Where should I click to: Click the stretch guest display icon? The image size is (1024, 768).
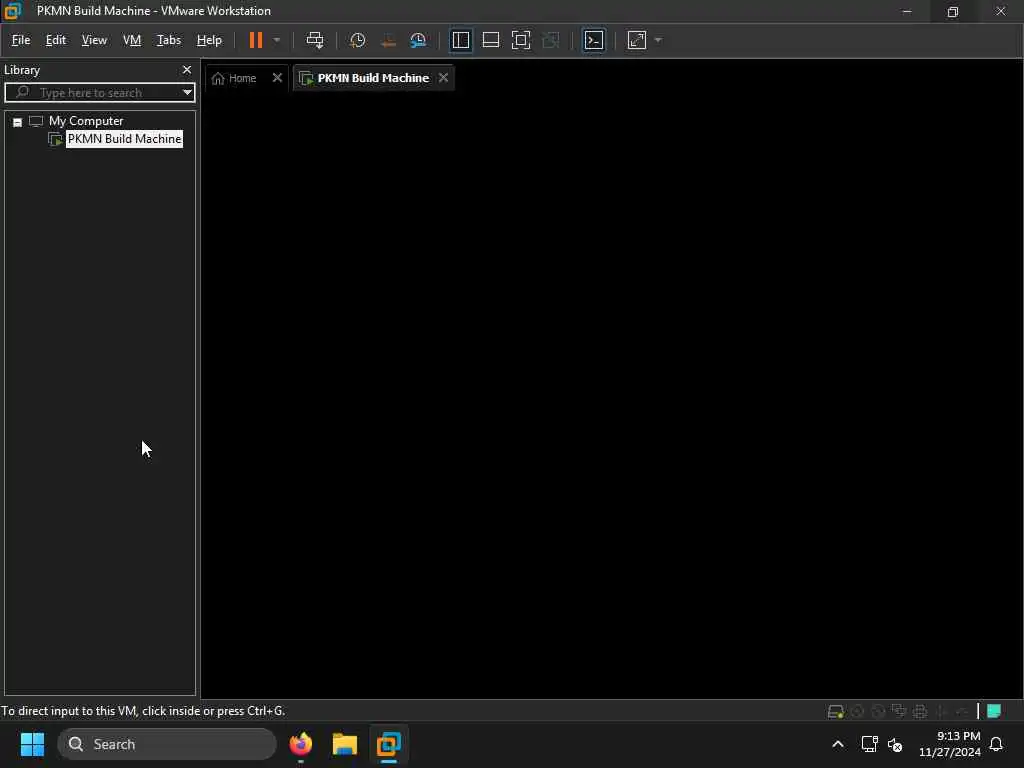click(637, 40)
